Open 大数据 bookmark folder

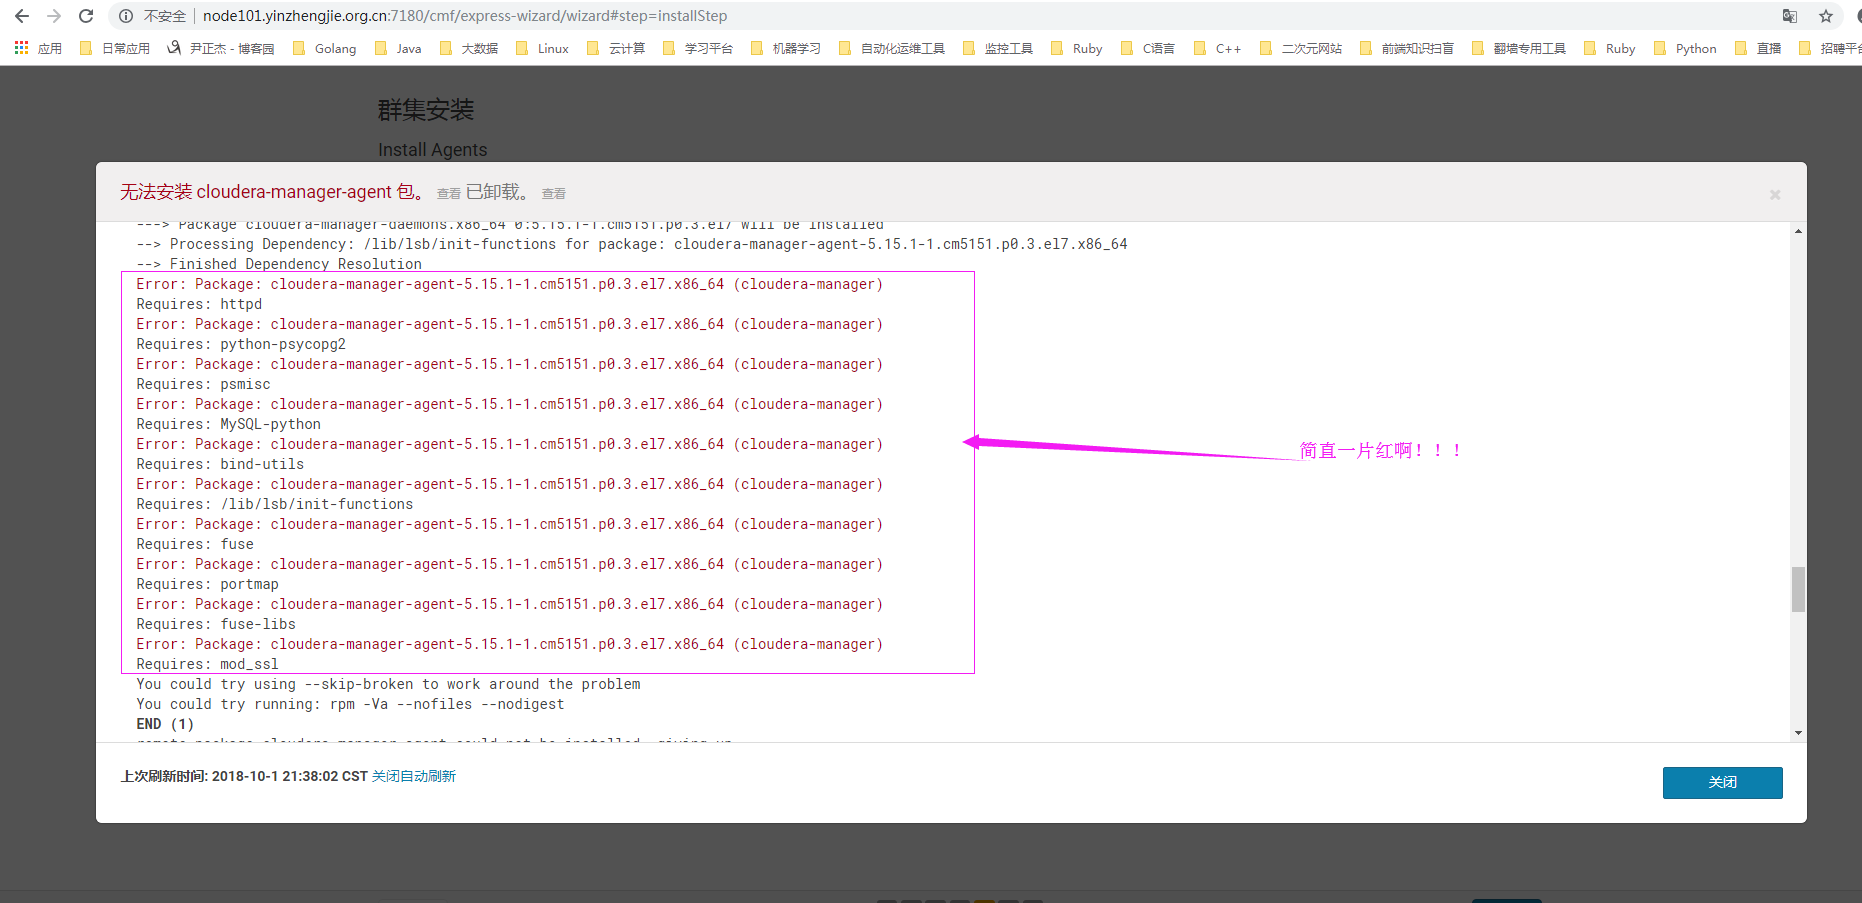point(469,48)
